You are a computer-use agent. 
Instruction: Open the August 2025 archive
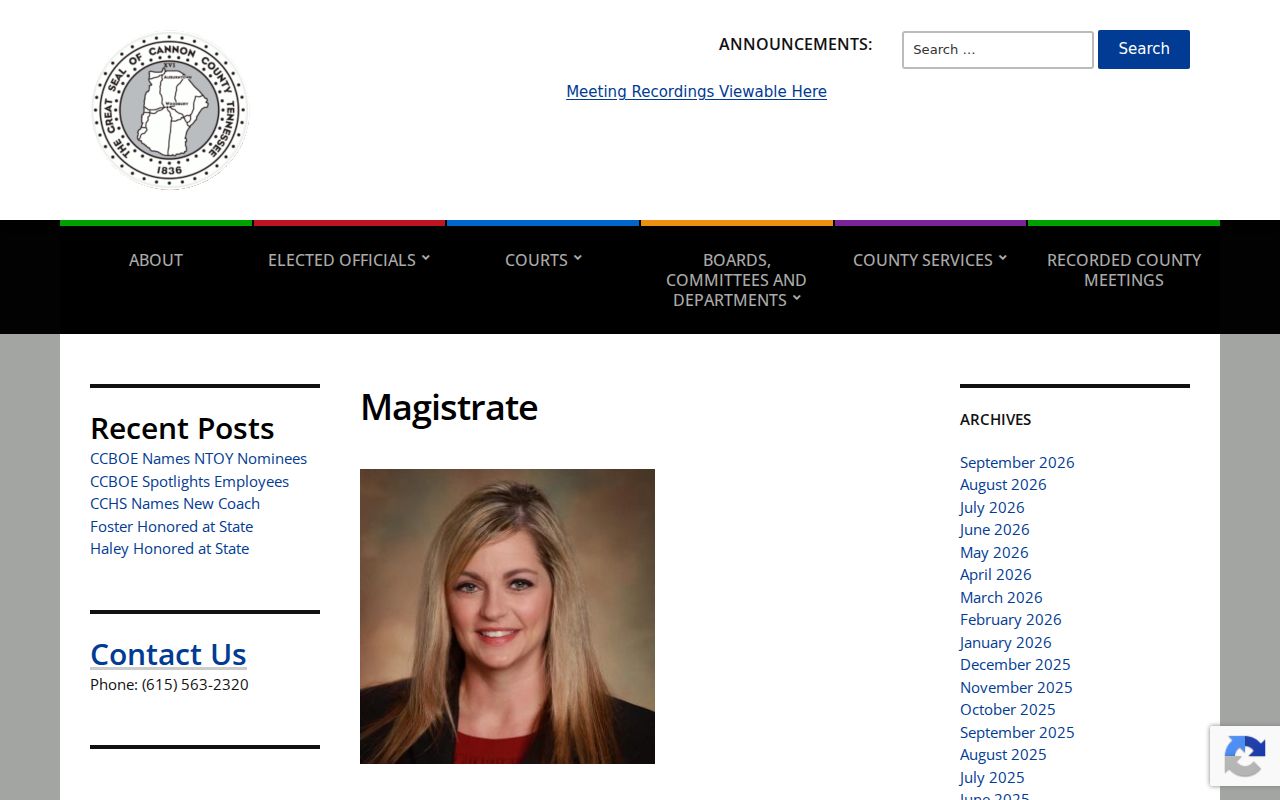coord(1003,755)
